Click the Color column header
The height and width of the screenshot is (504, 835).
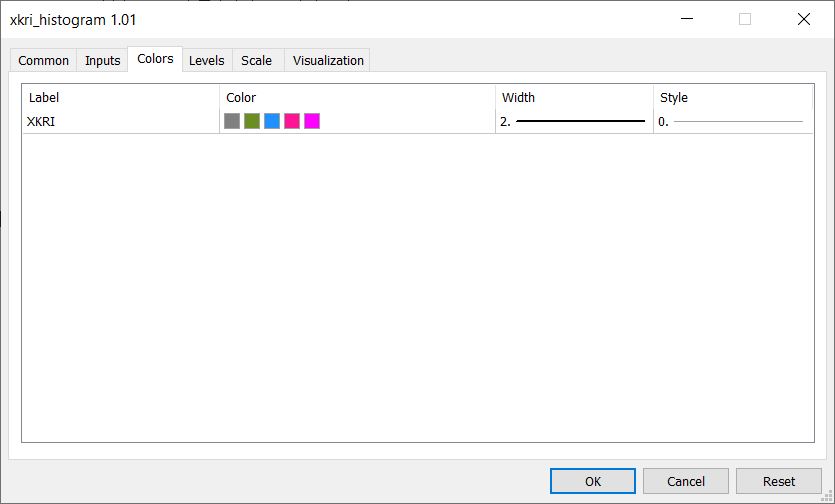coord(241,98)
